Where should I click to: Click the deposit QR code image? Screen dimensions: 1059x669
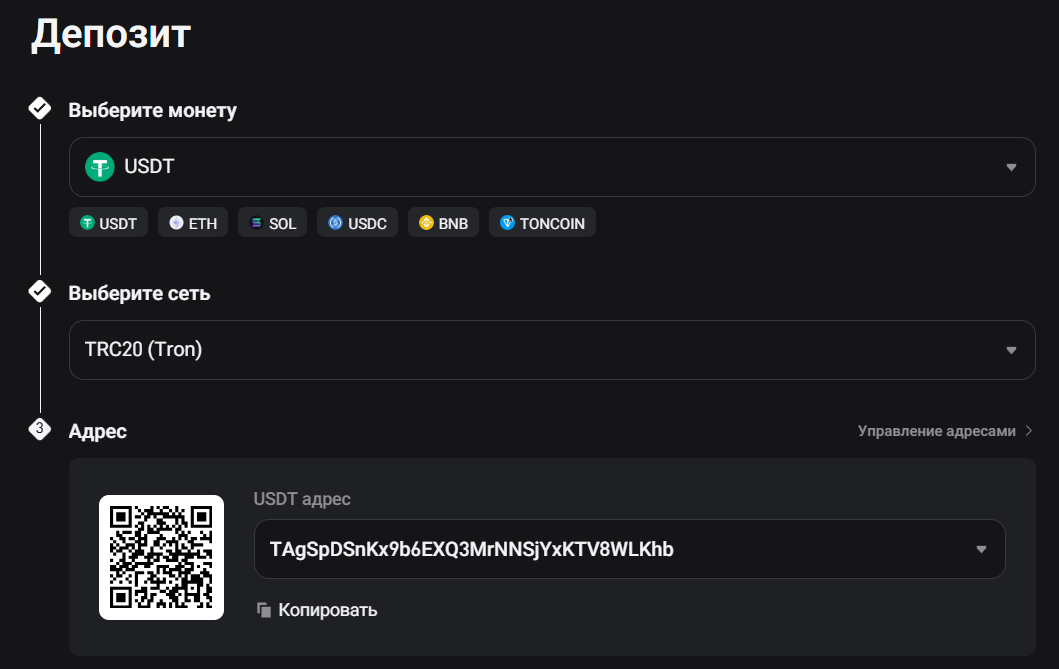161,557
